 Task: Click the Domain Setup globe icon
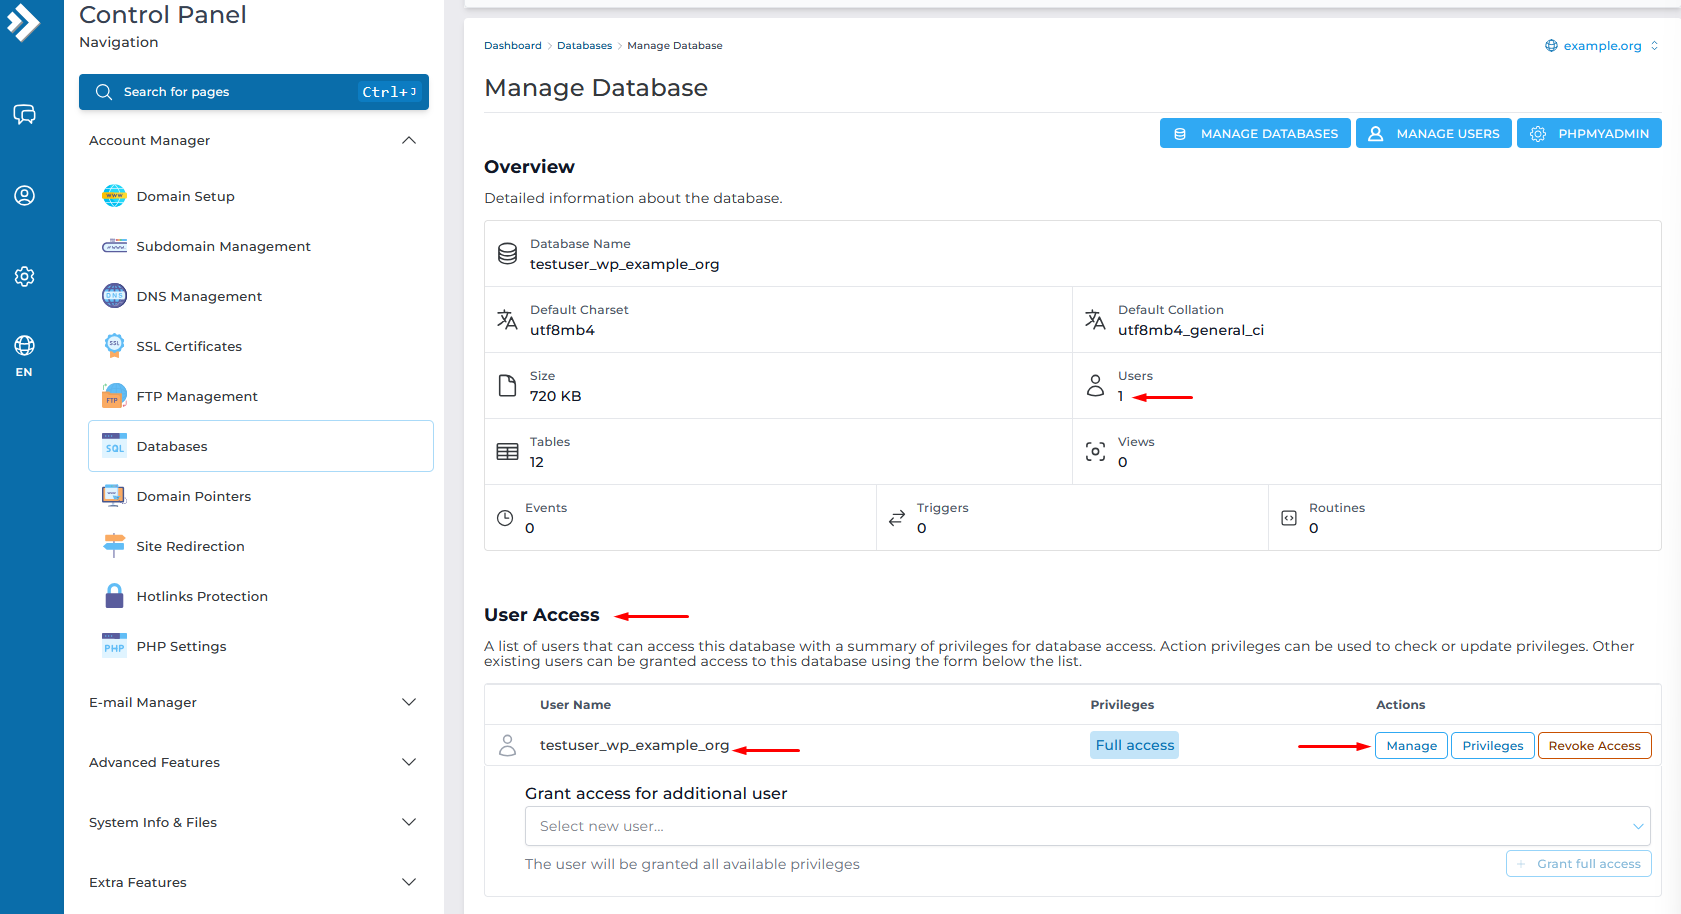[114, 196]
